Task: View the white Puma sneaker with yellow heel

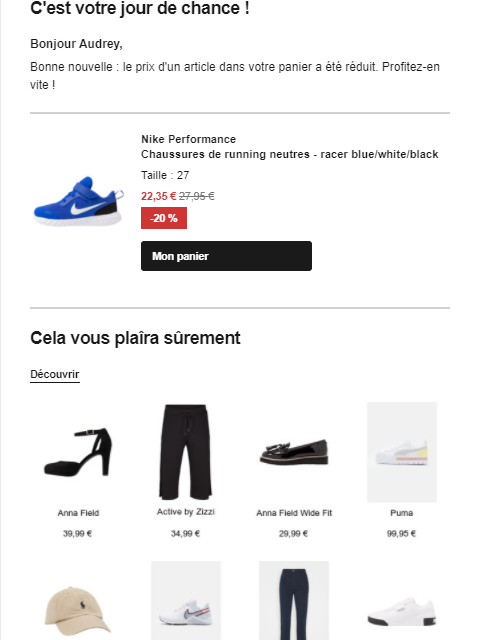Action: coord(402,452)
